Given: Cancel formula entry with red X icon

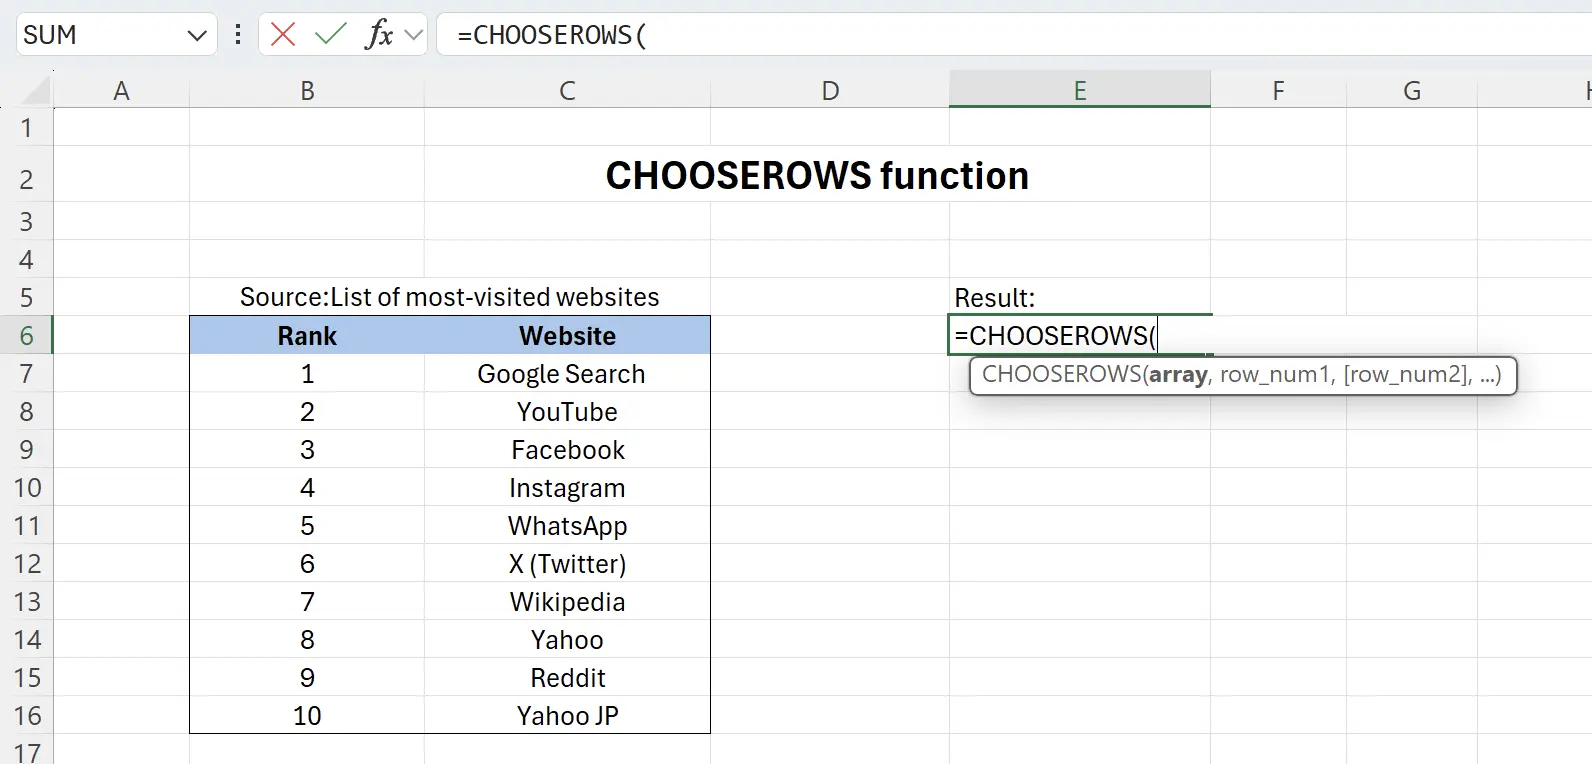Looking at the screenshot, I should pyautogui.click(x=283, y=34).
